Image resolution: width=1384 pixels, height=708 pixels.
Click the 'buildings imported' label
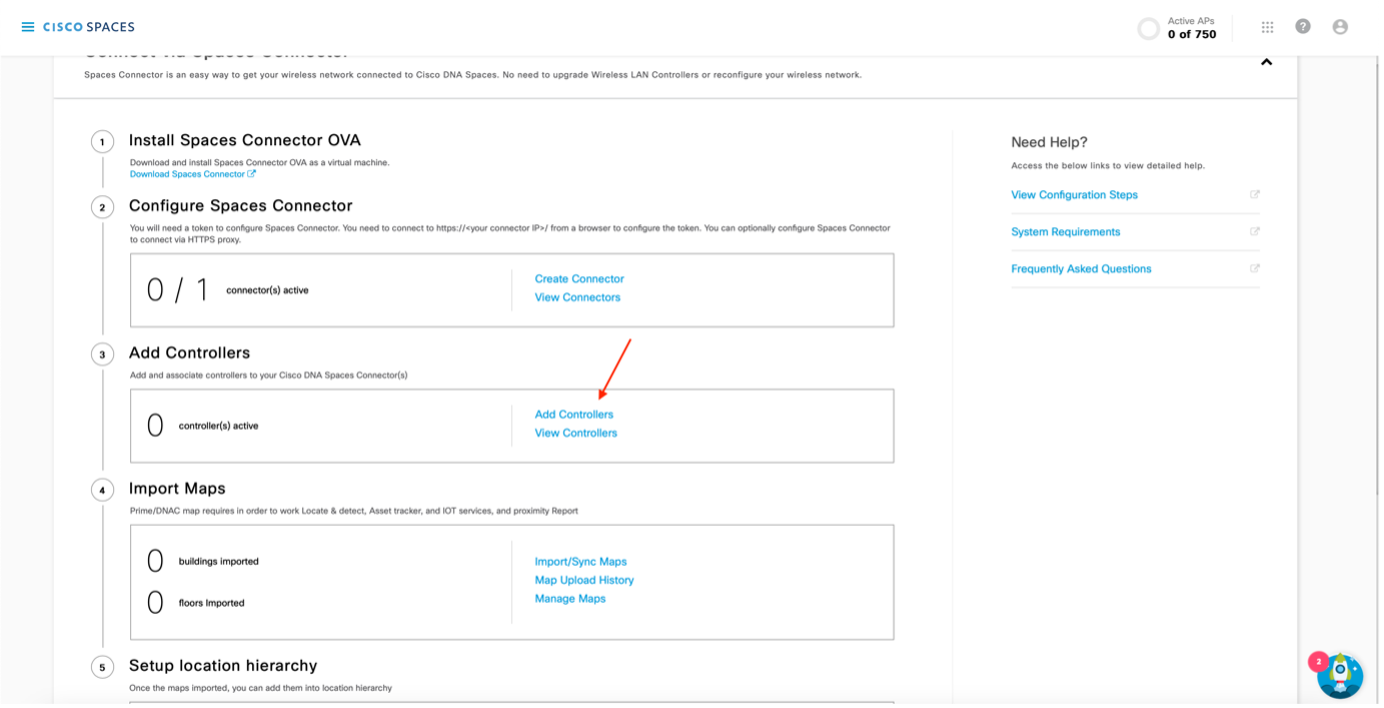[218, 562]
